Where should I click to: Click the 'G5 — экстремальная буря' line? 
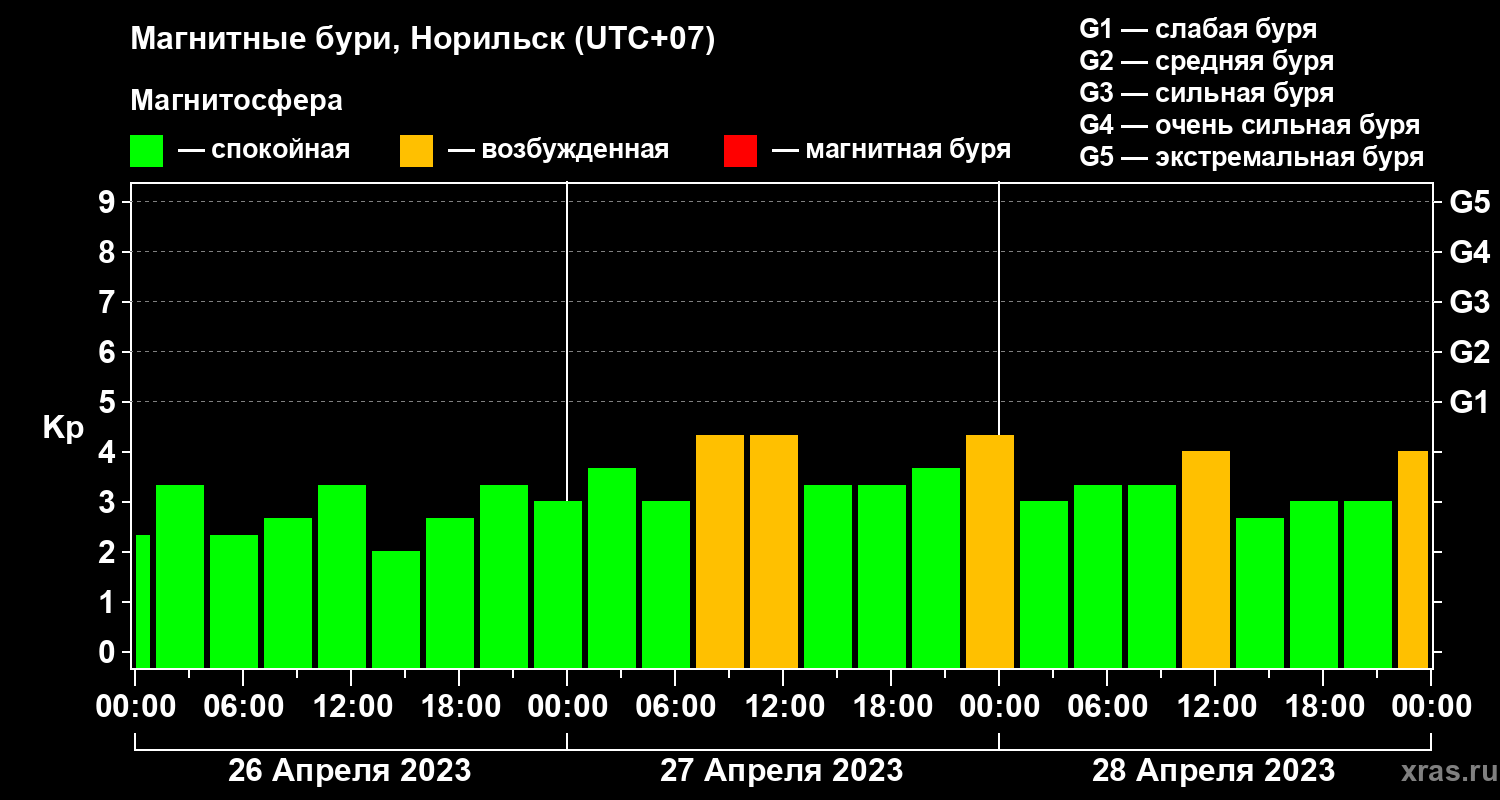[1252, 158]
